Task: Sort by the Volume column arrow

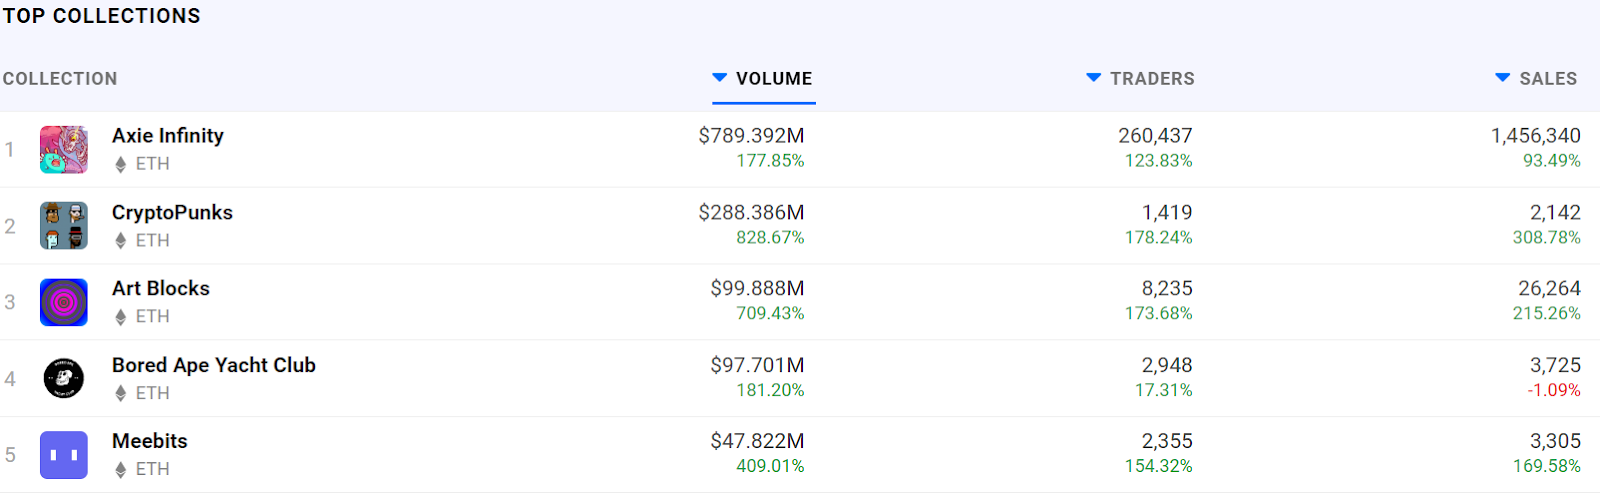Action: tap(719, 77)
